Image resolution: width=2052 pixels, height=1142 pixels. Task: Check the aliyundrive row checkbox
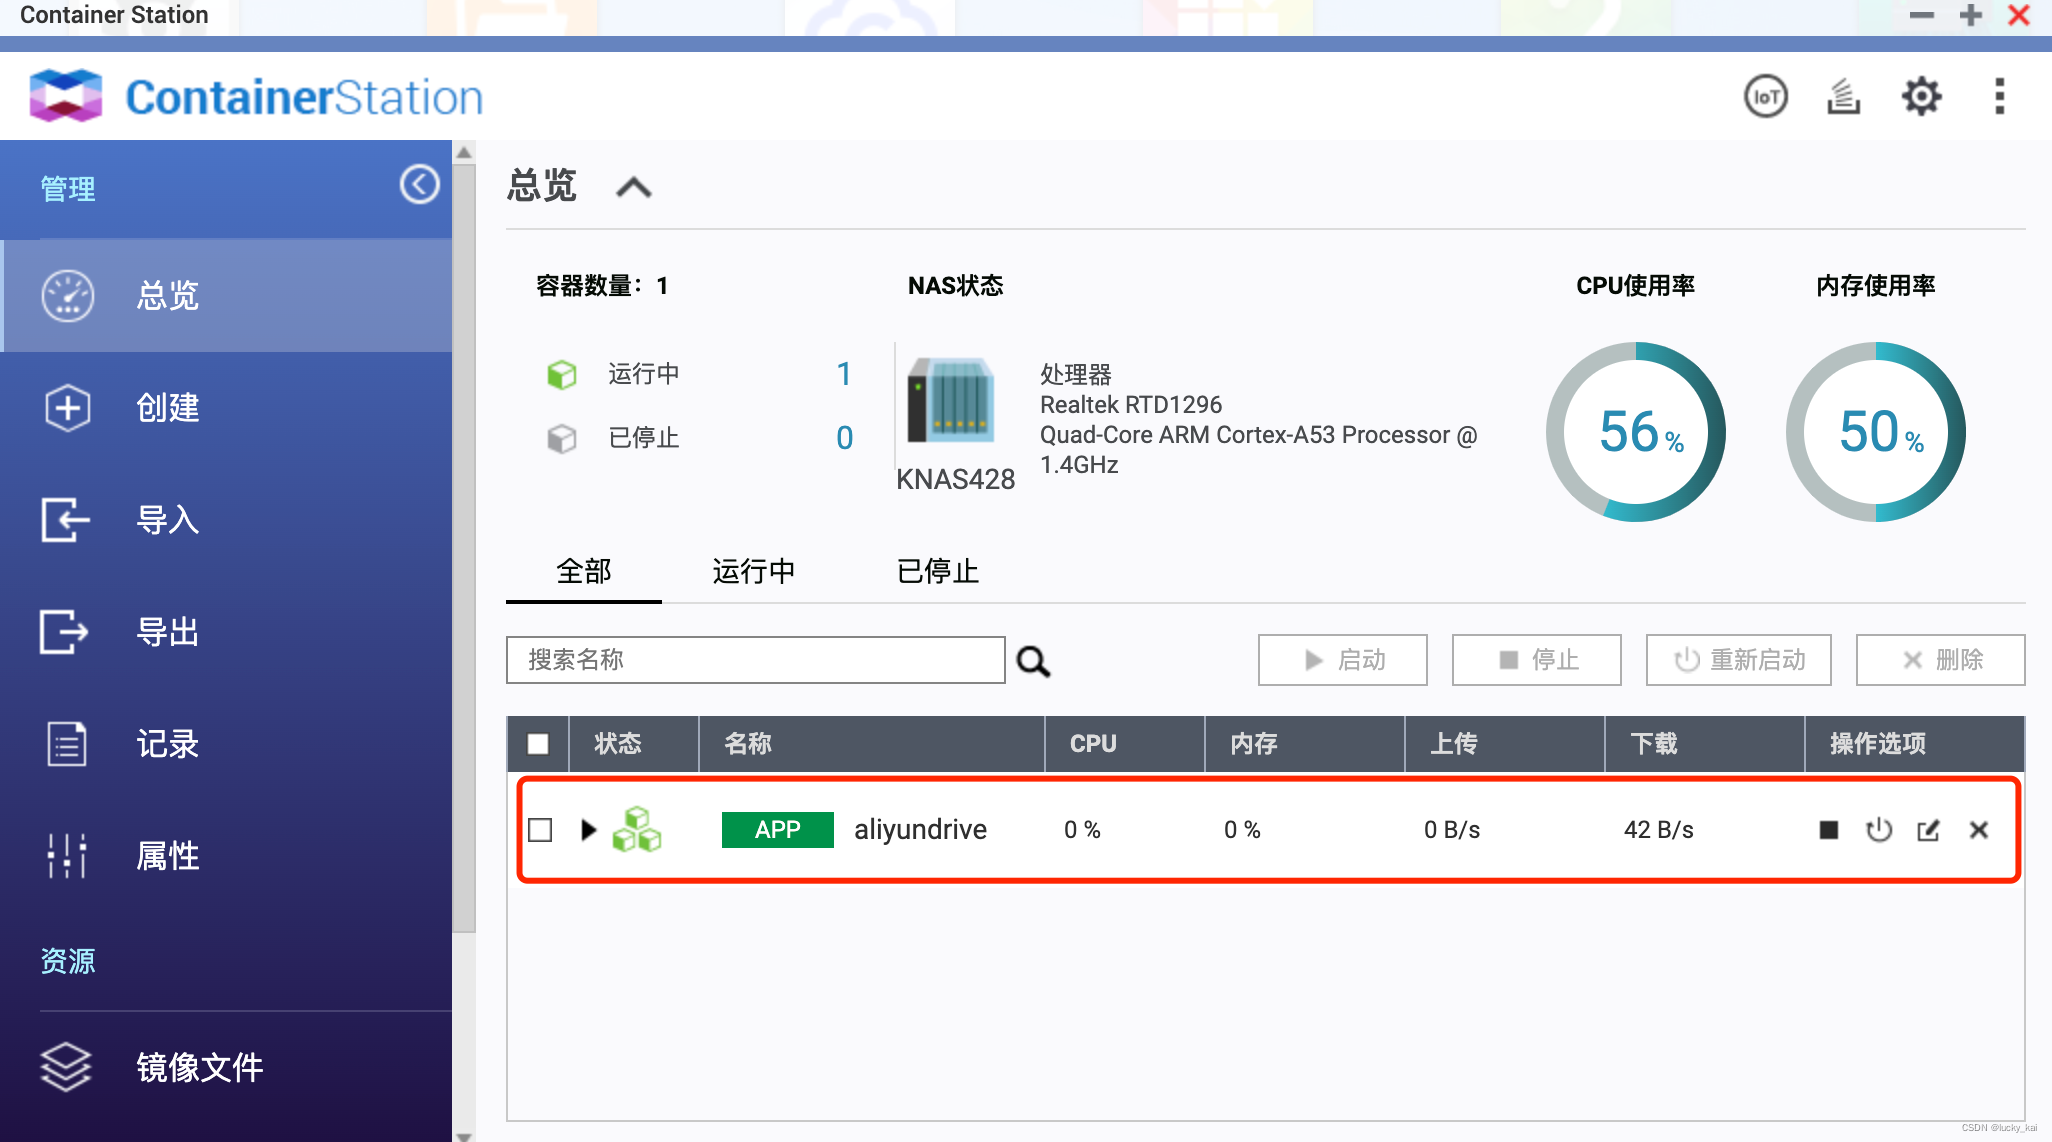tap(540, 830)
